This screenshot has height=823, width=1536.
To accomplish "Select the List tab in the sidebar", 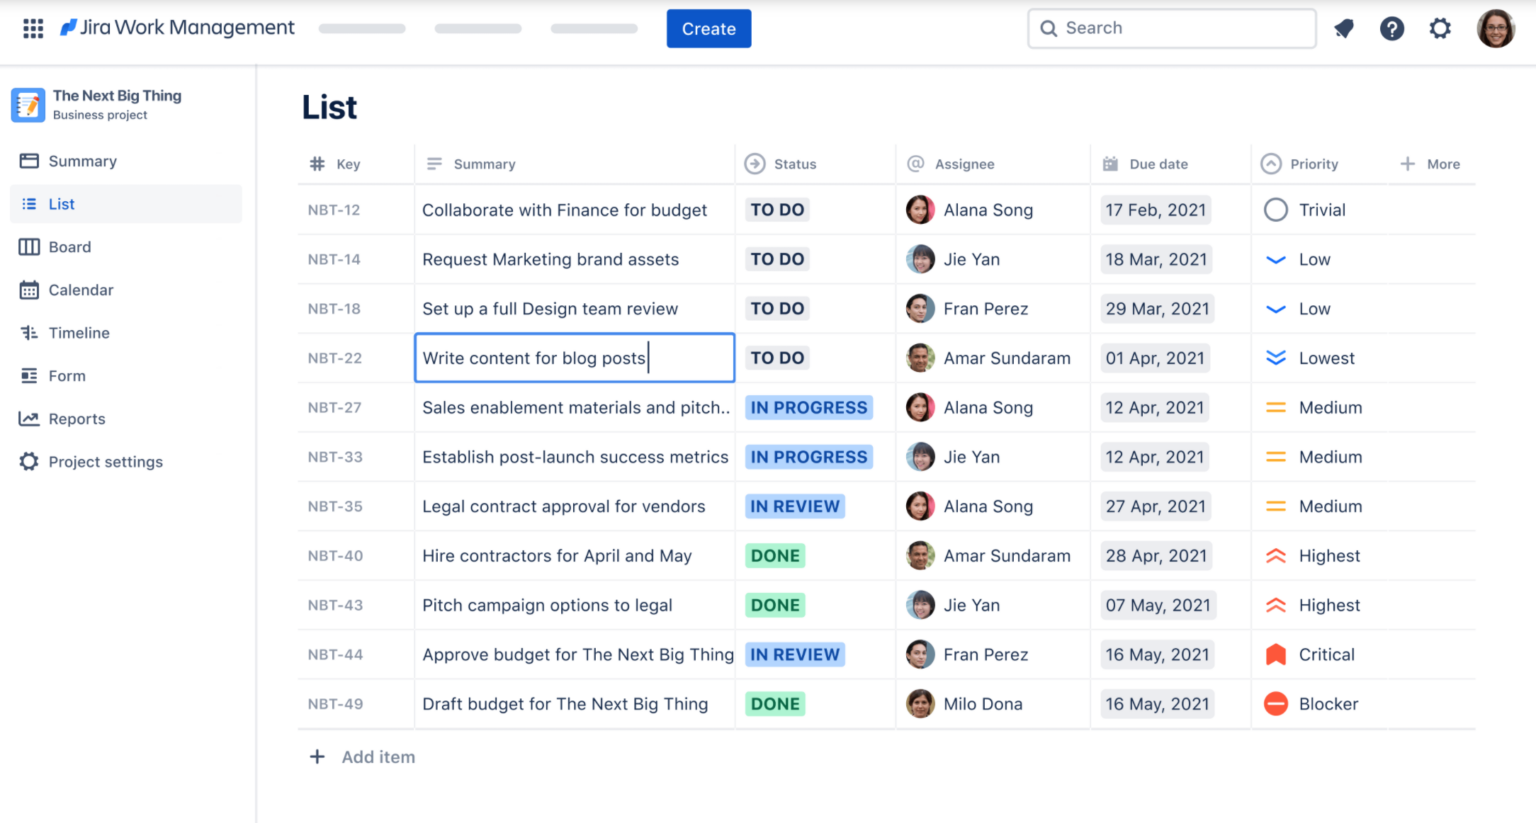I will click(x=60, y=203).
